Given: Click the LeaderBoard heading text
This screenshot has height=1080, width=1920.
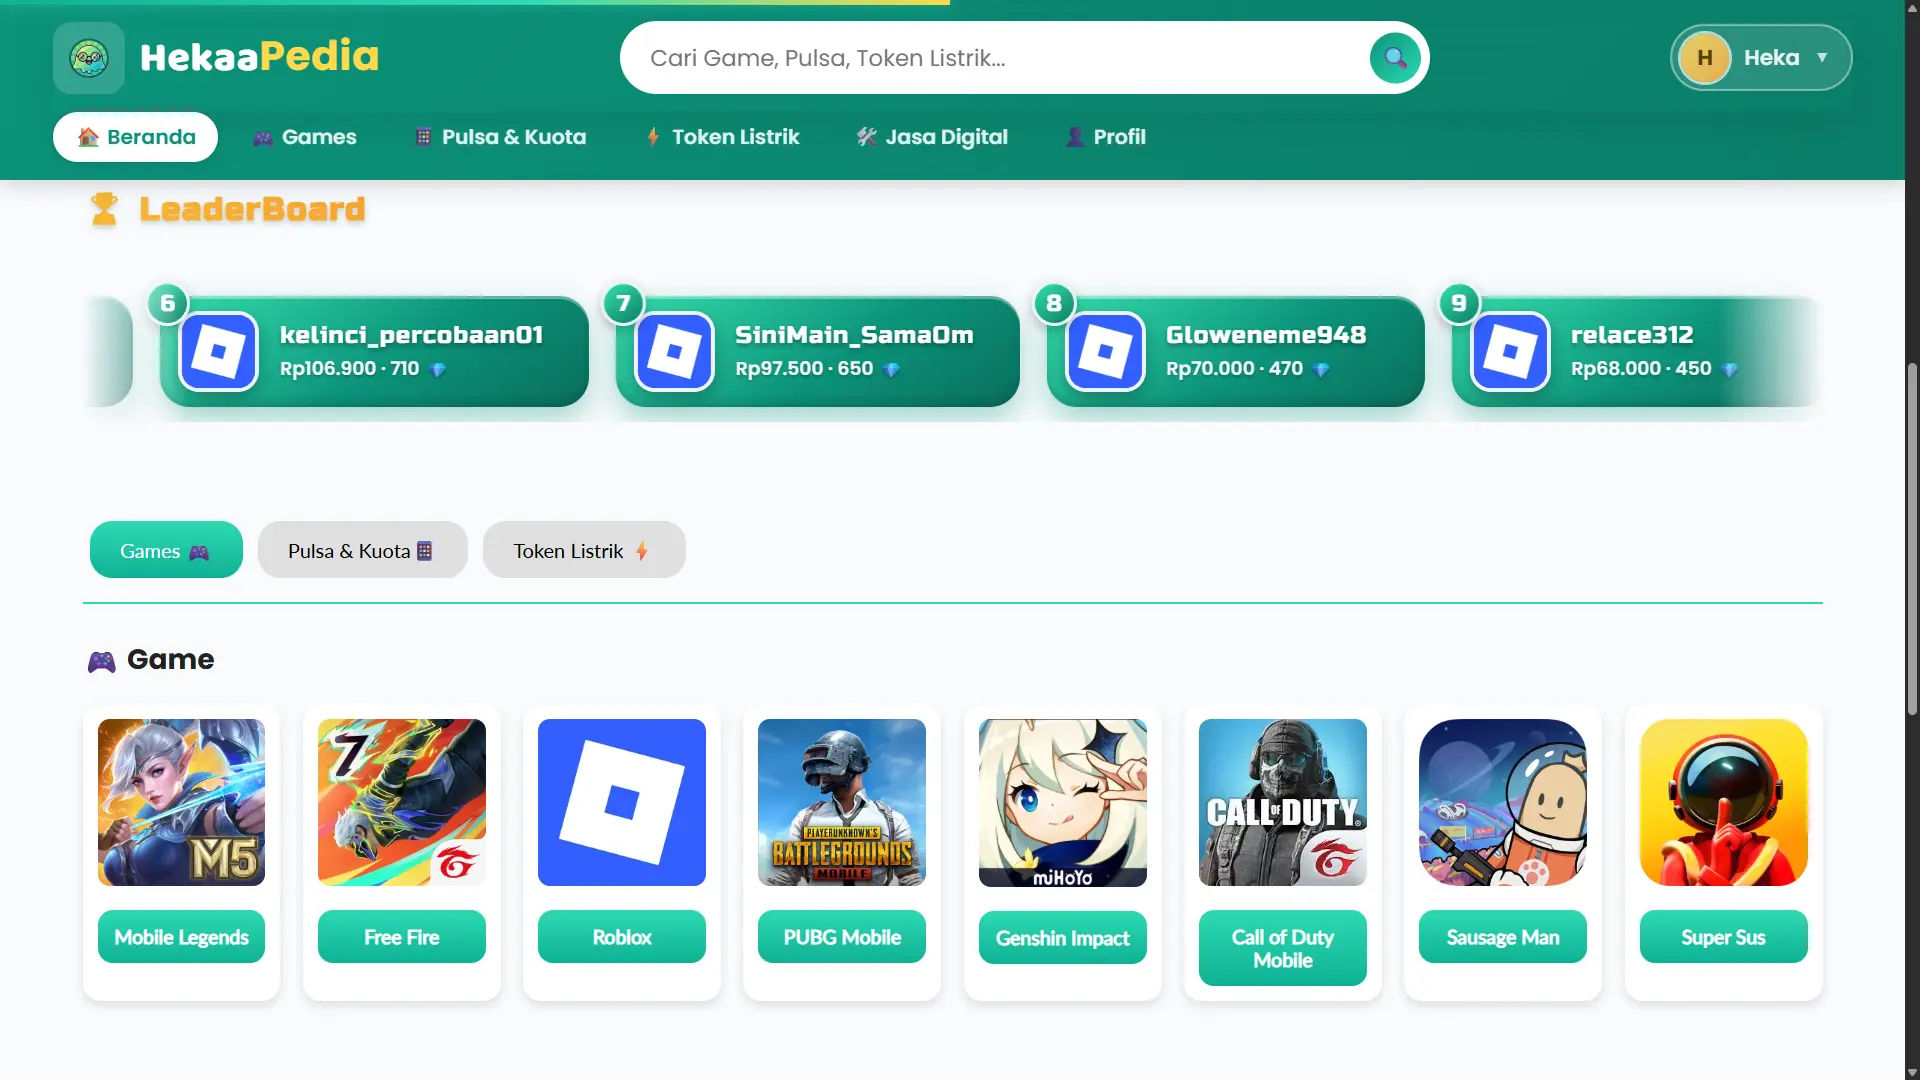Looking at the screenshot, I should [252, 209].
